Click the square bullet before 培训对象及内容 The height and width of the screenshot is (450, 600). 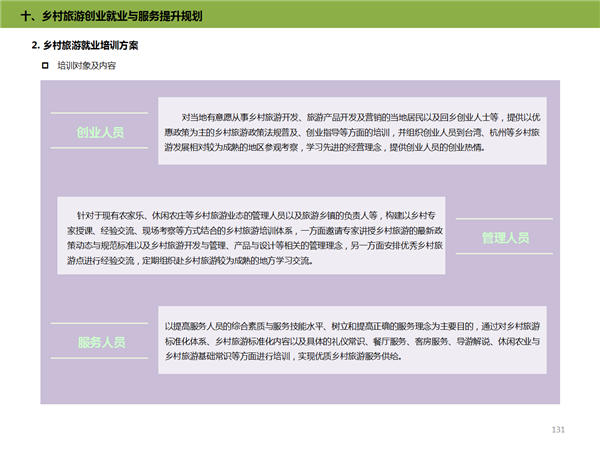[x=44, y=66]
